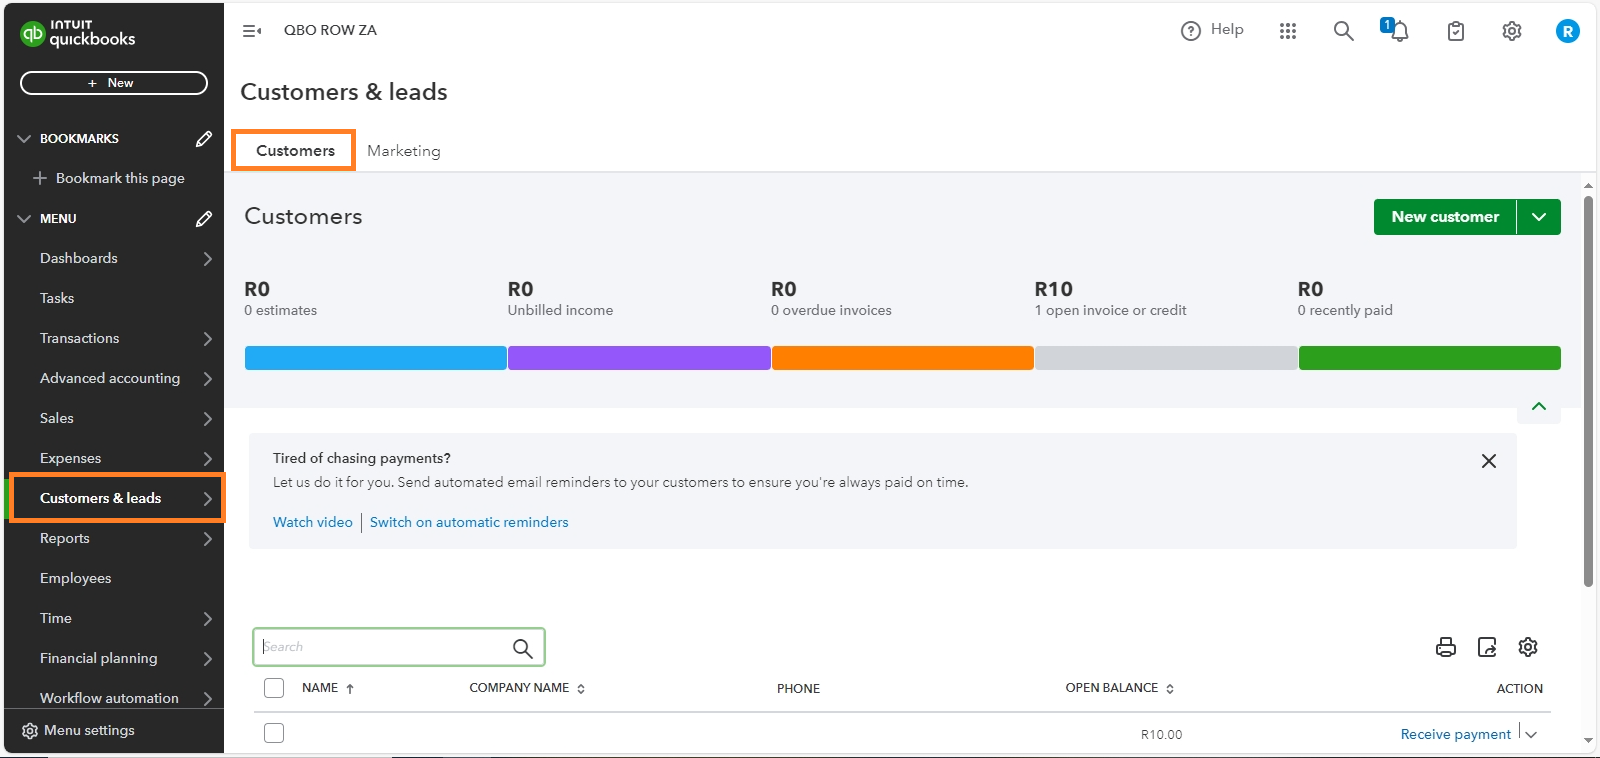The height and width of the screenshot is (758, 1600).
Task: Expand the Sales submenu arrow
Action: pos(207,419)
